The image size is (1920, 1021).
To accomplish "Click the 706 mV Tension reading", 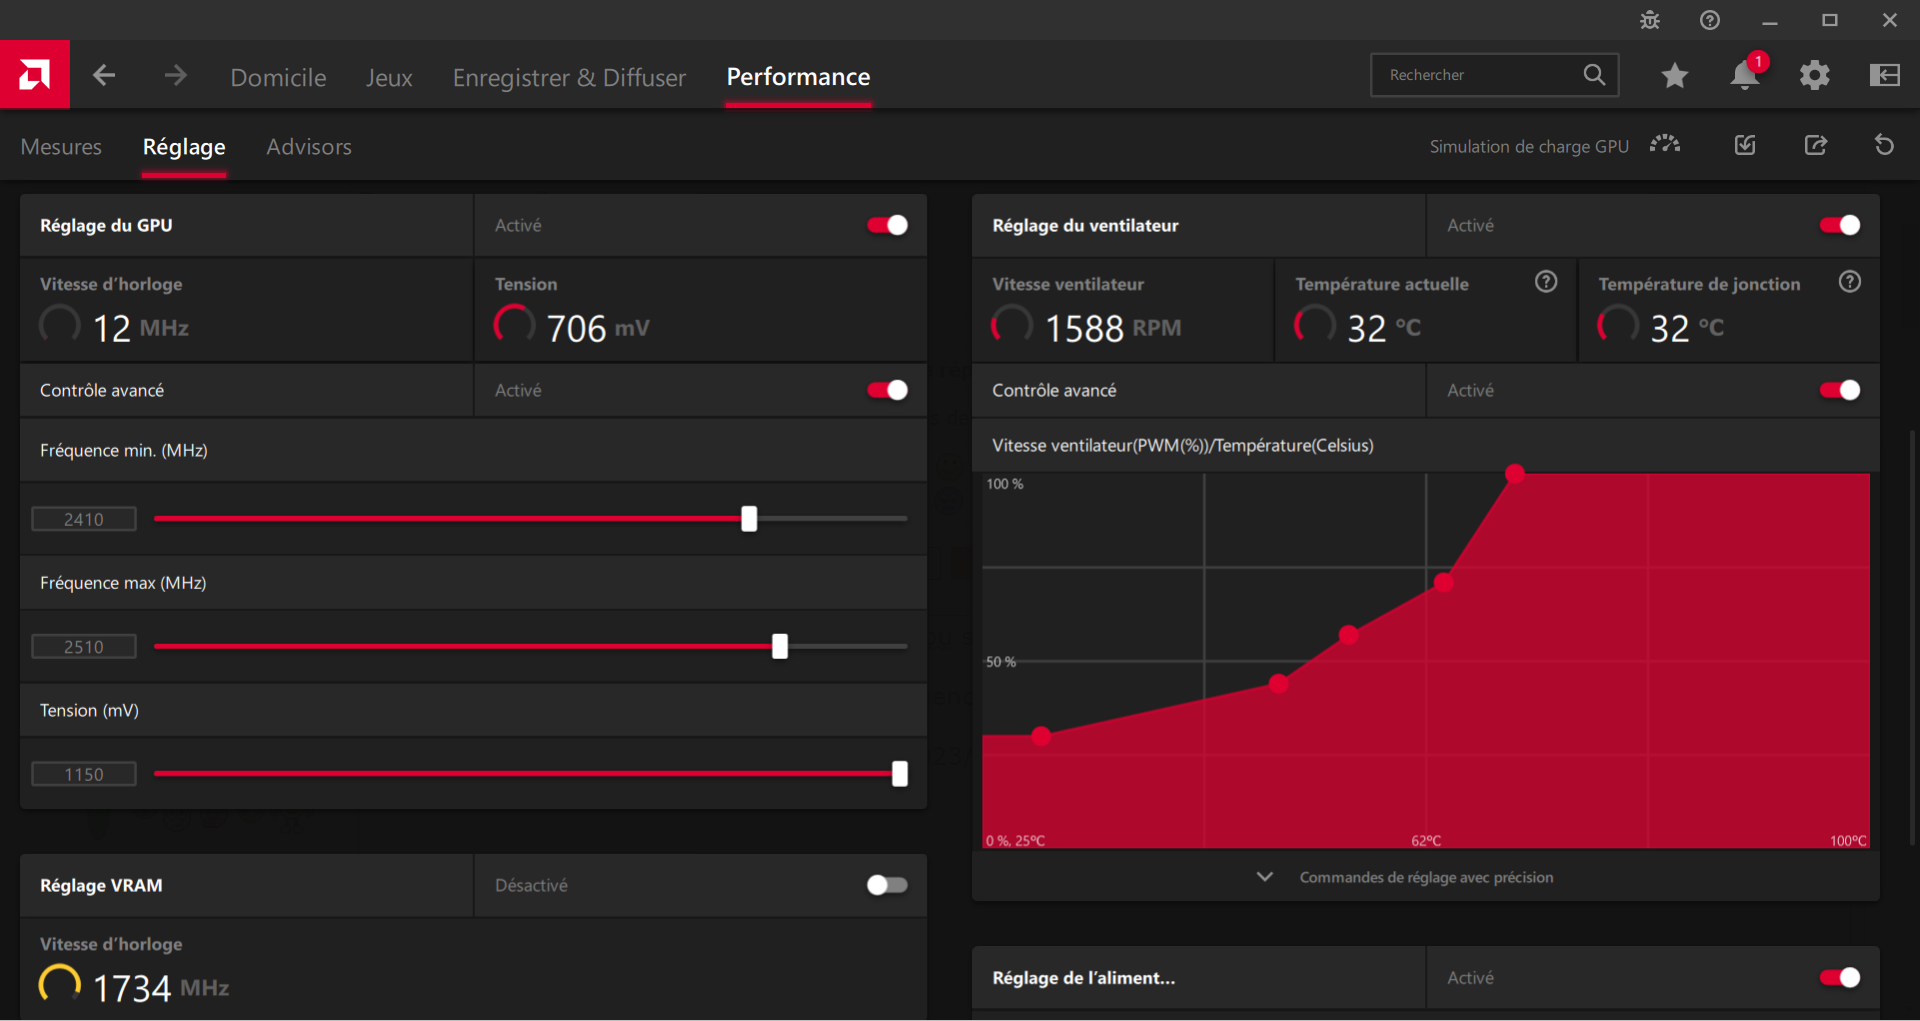I will coord(598,328).
